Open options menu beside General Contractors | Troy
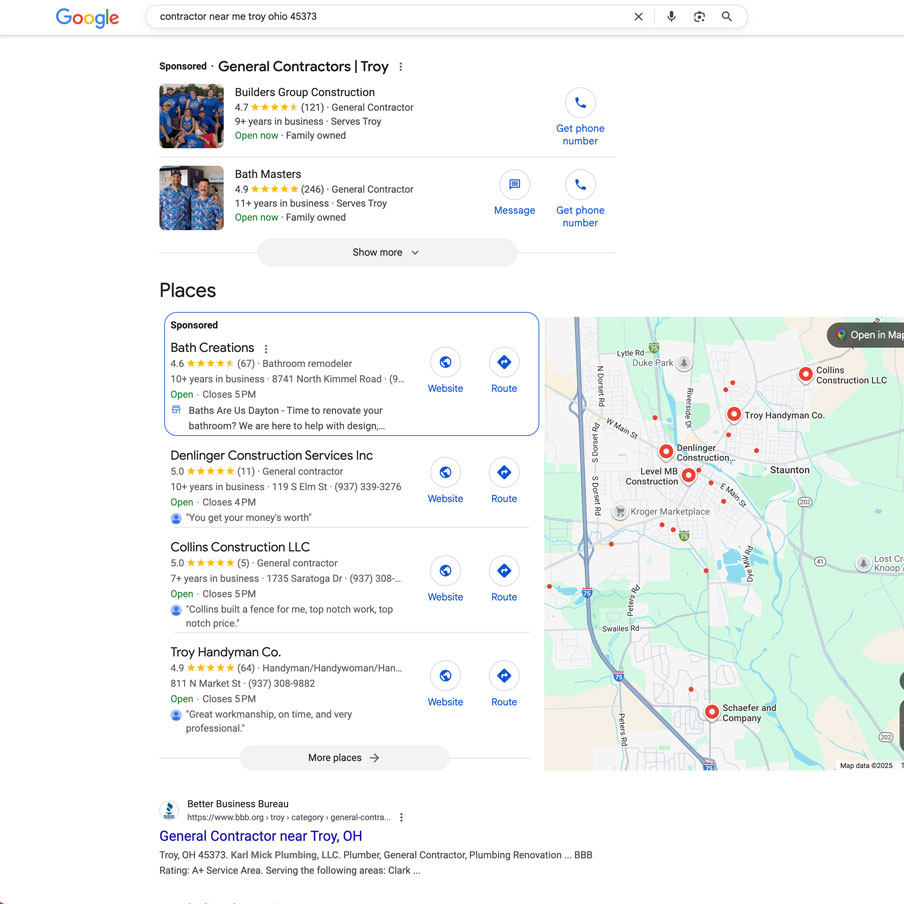 pyautogui.click(x=401, y=67)
